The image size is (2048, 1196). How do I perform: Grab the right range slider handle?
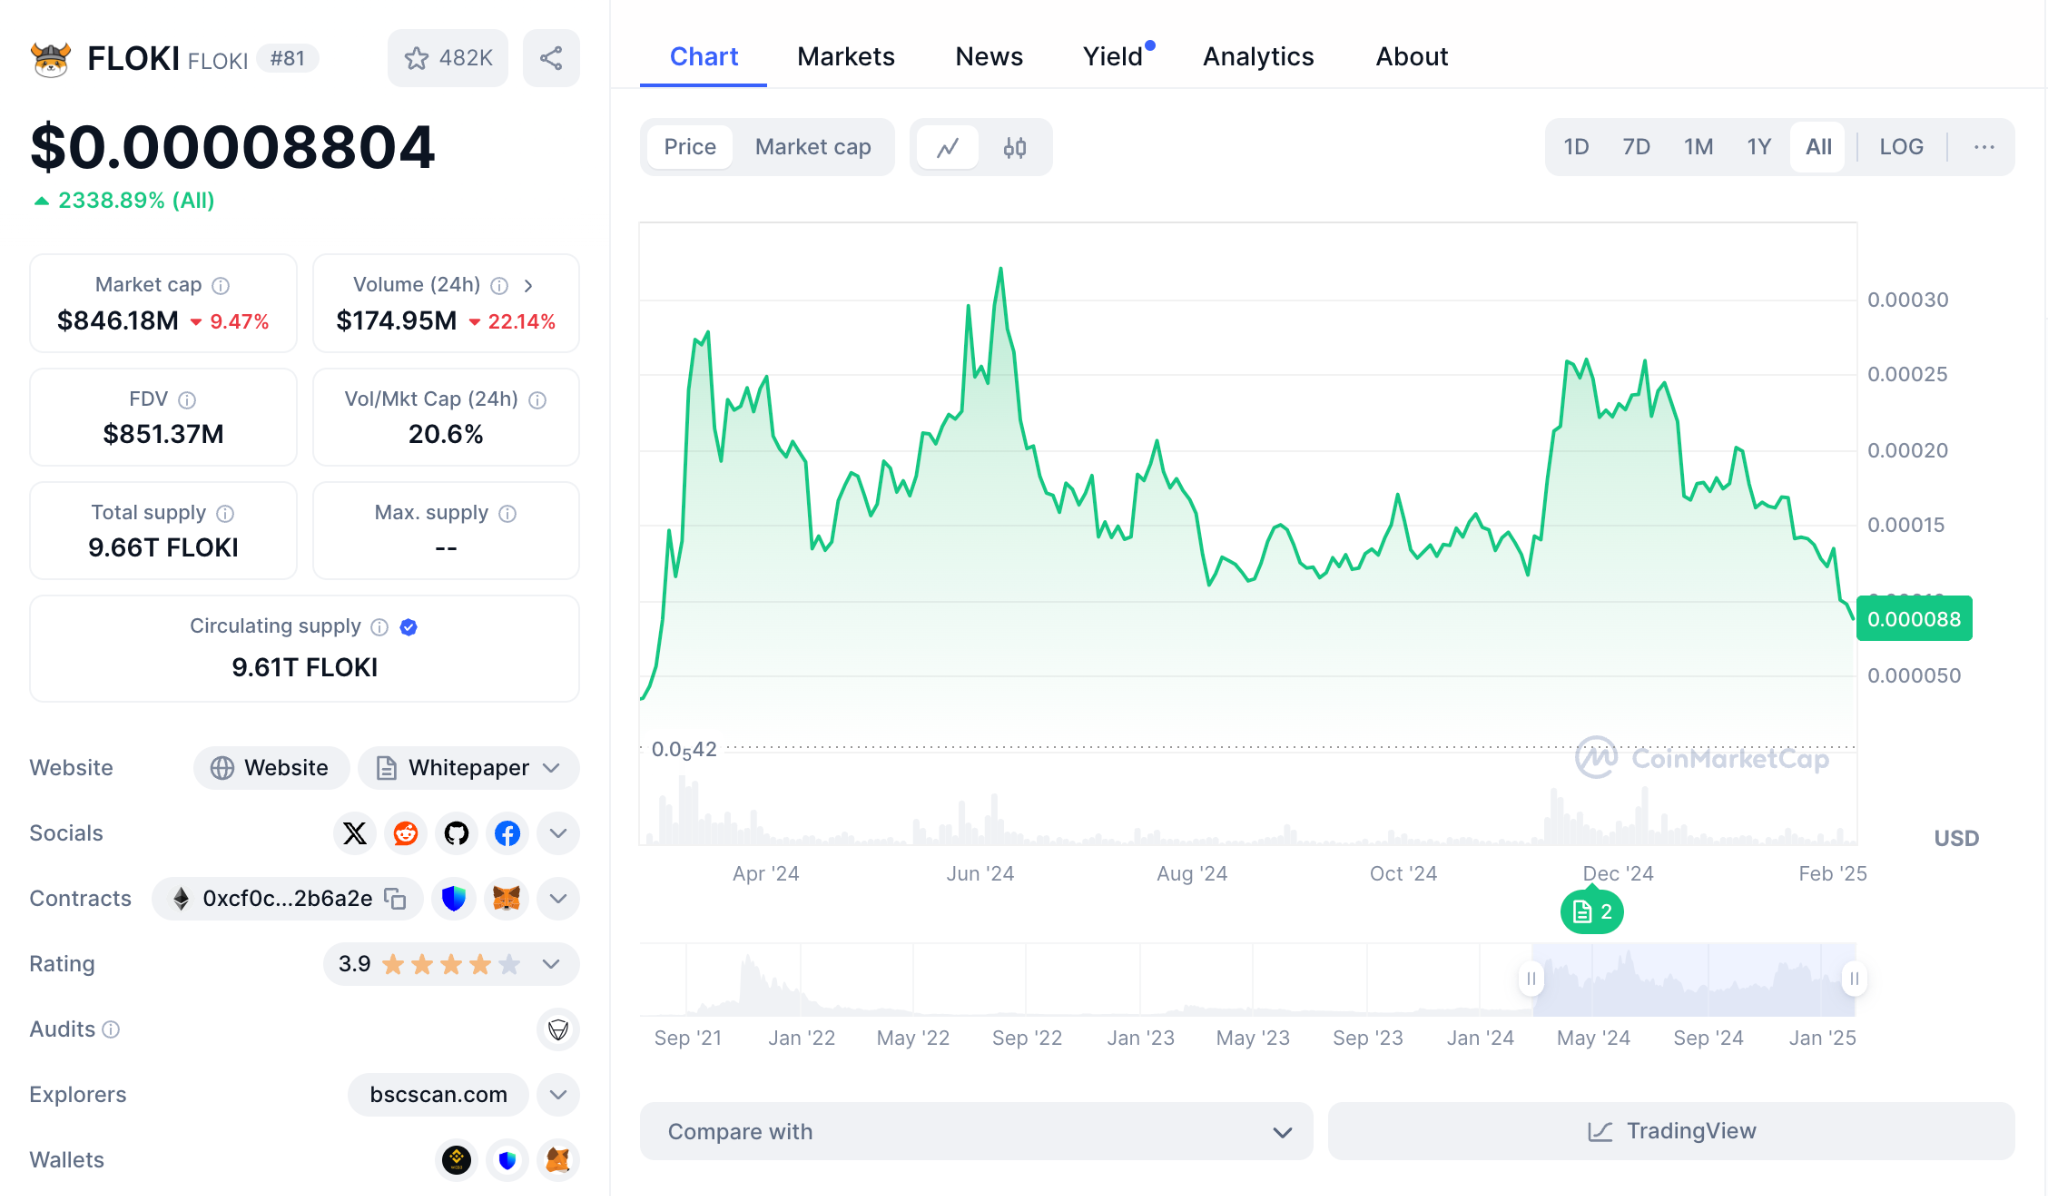point(1854,979)
